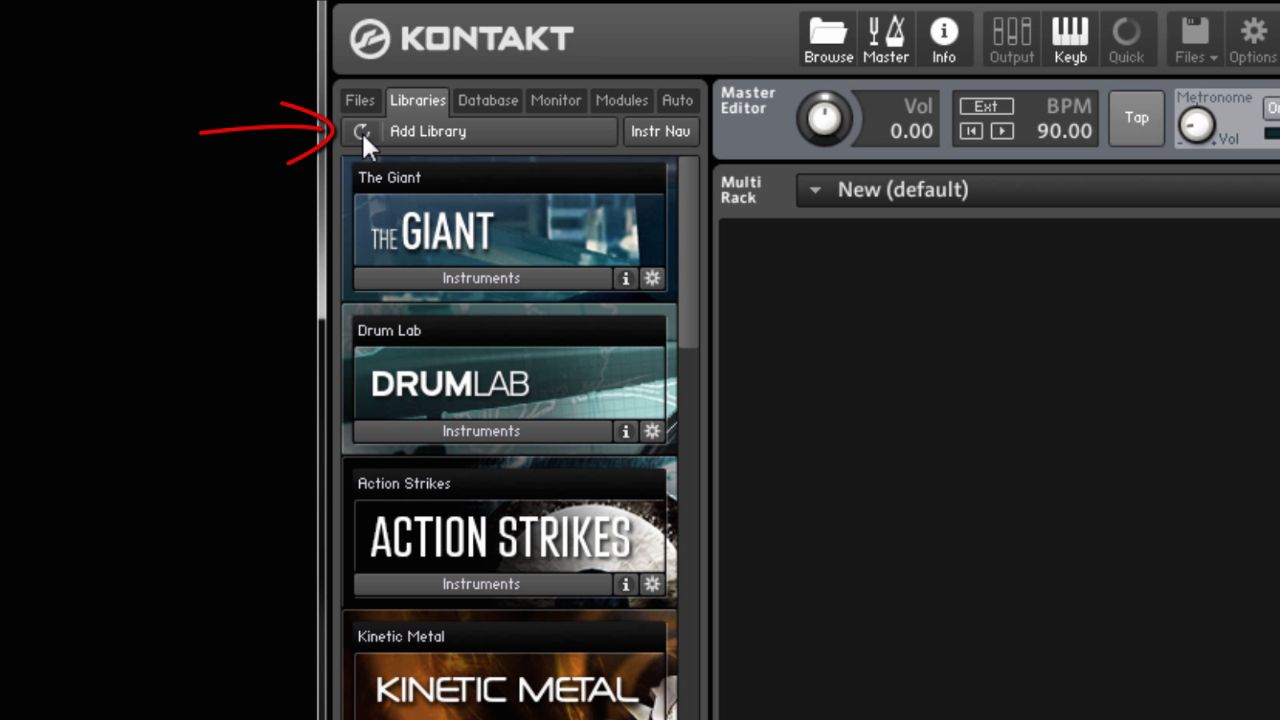Show the Info pane
This screenshot has width=1280, height=720.
(x=944, y=40)
